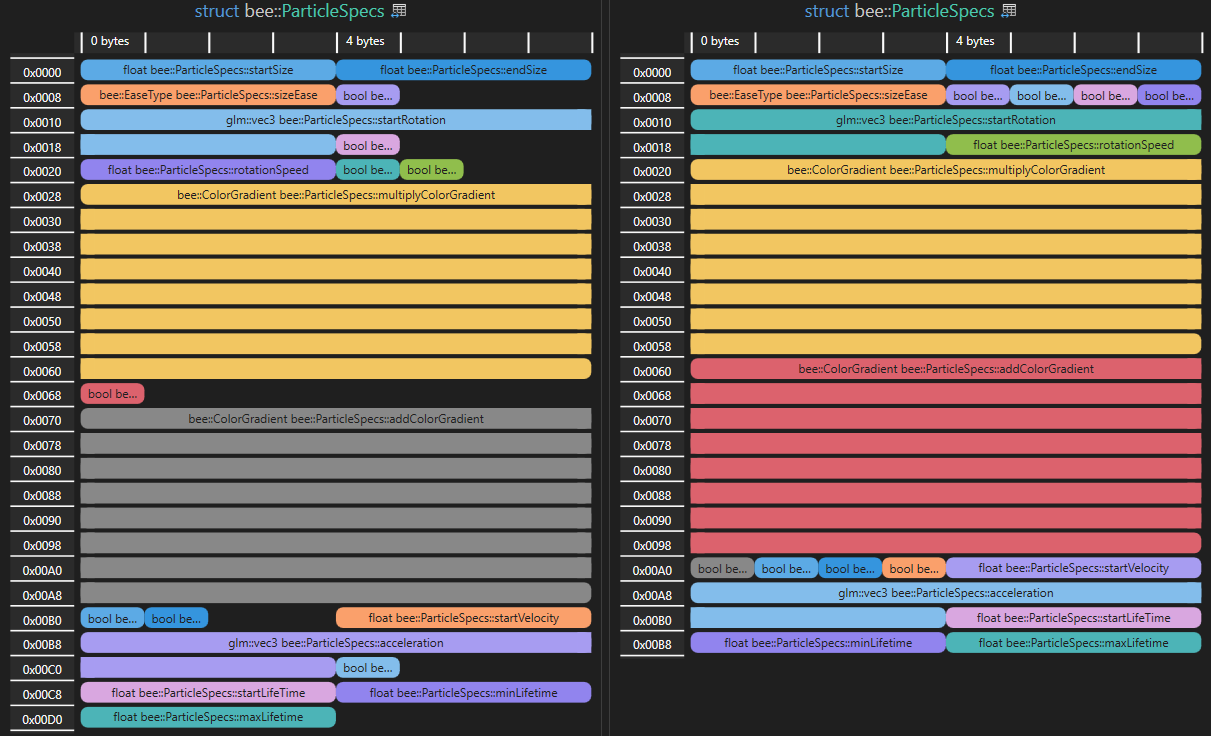Click gray addColorGradient block in left panel
Screen dimensions: 1211x736
(x=336, y=419)
